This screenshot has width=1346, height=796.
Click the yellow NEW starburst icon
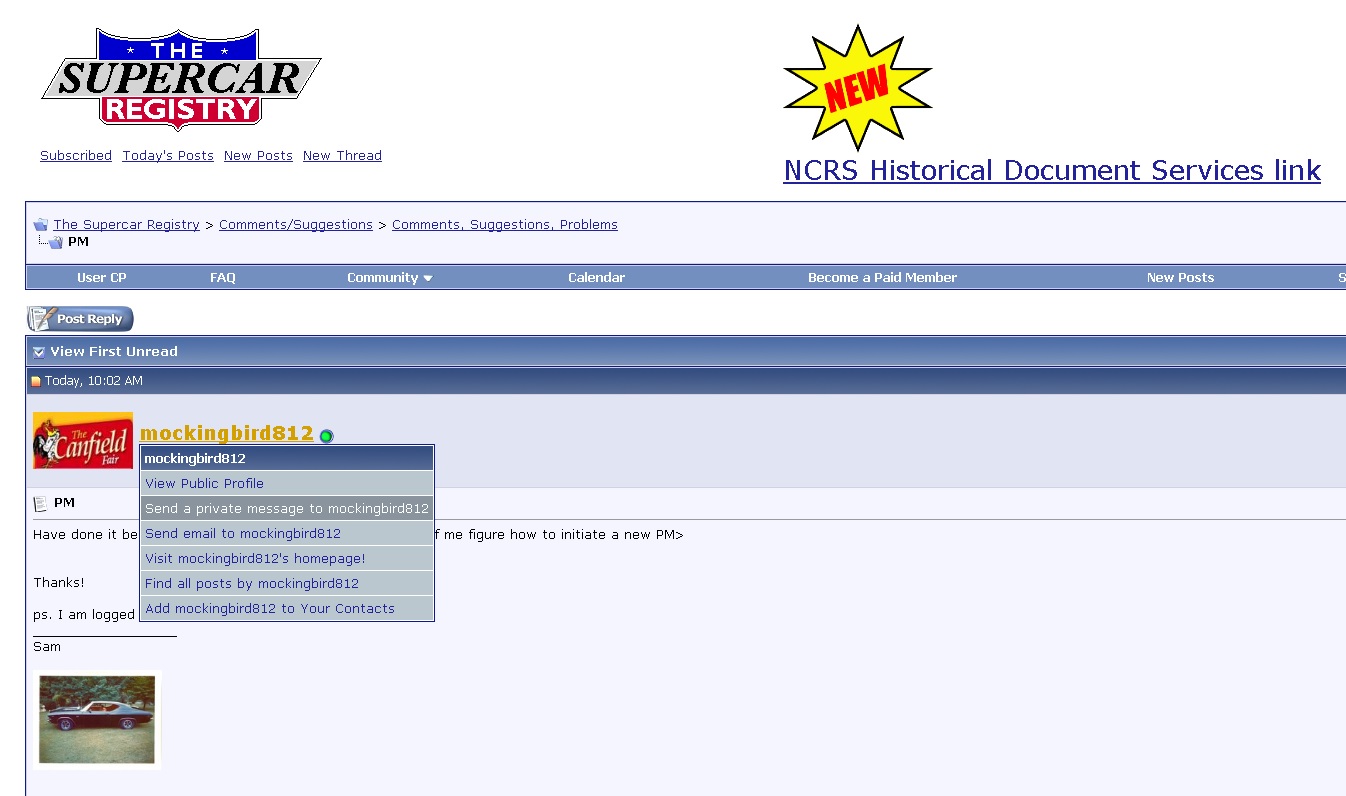(857, 89)
